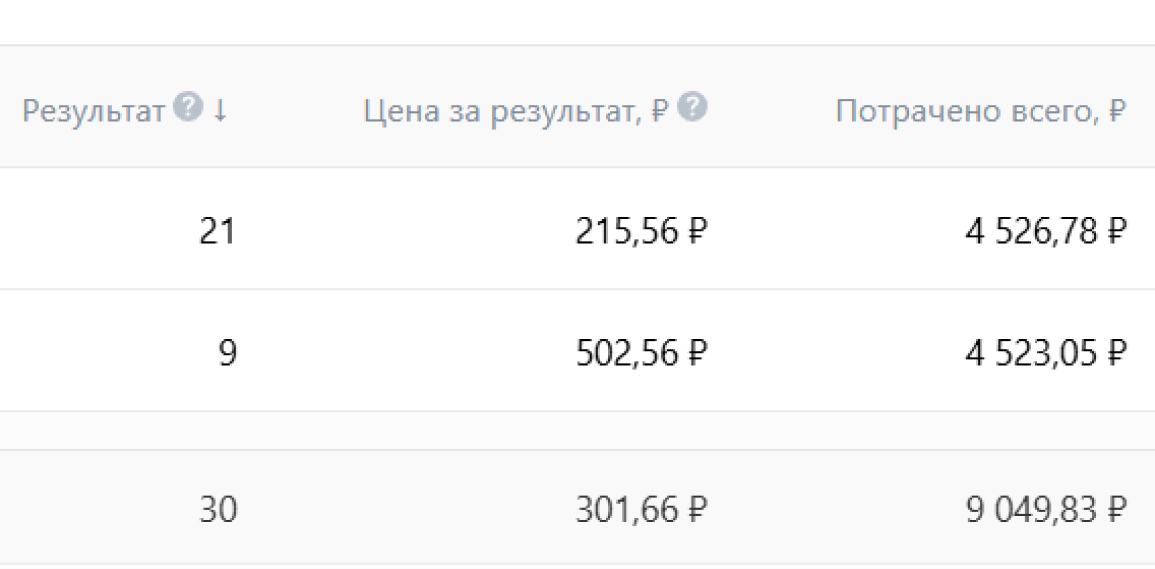
Task: Click the Цена за результат, ₽ column header
Action: (514, 111)
